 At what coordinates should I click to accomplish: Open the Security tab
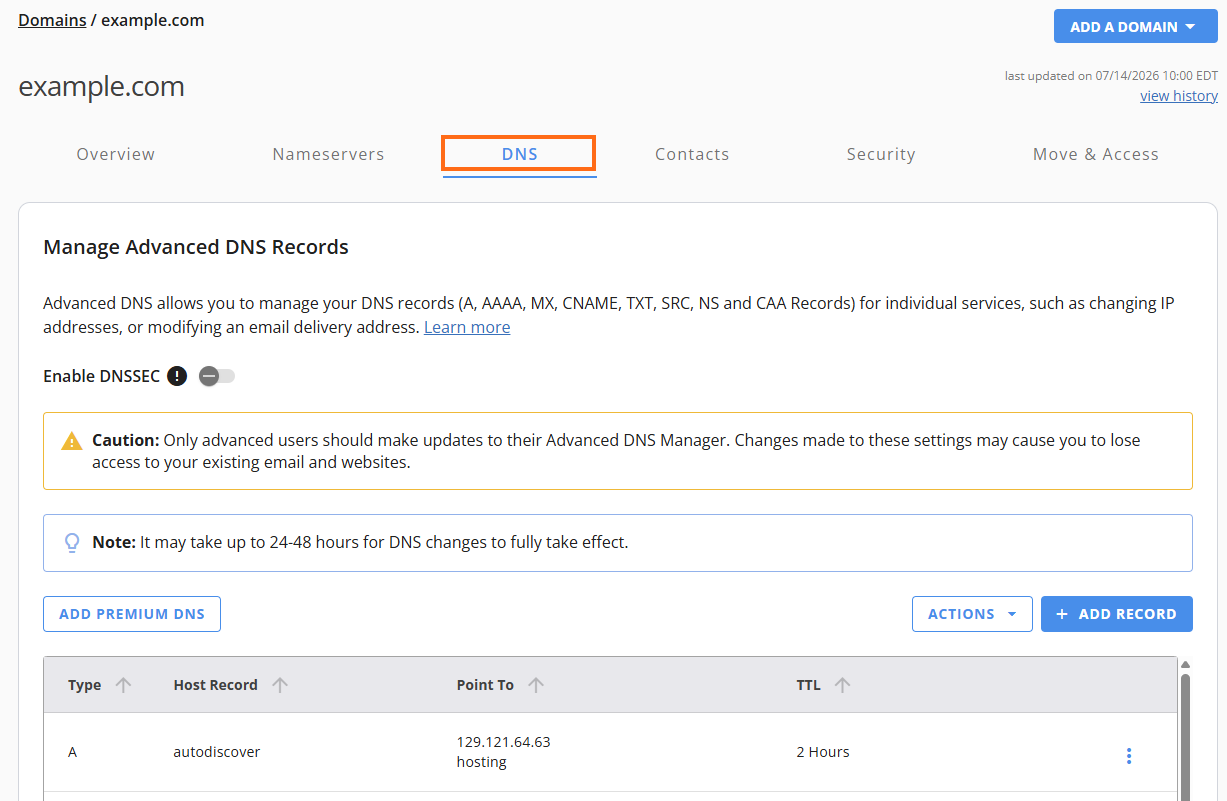[x=881, y=154]
